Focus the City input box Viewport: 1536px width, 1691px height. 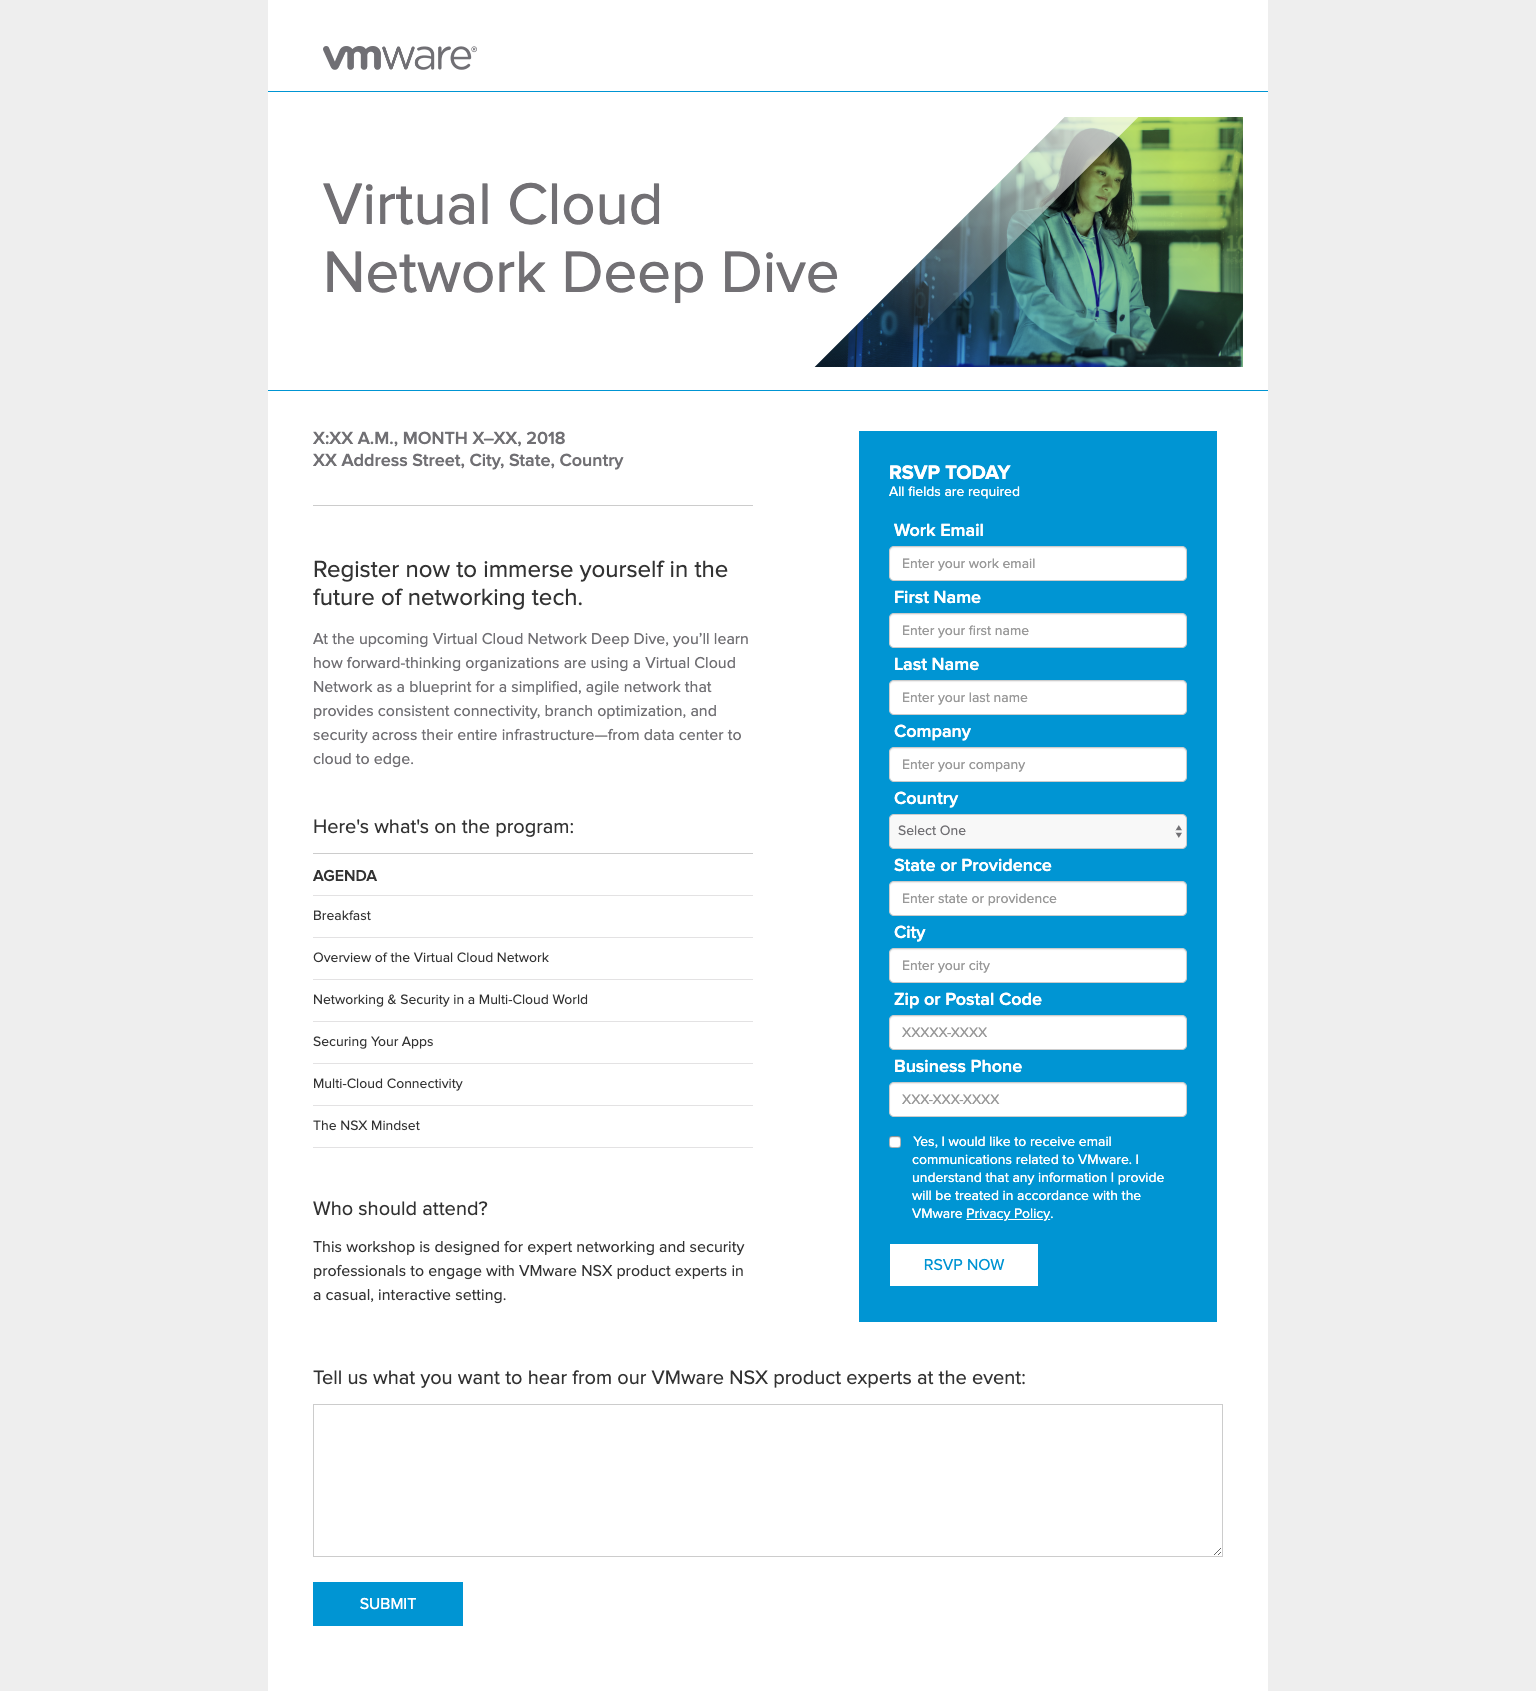click(1037, 965)
